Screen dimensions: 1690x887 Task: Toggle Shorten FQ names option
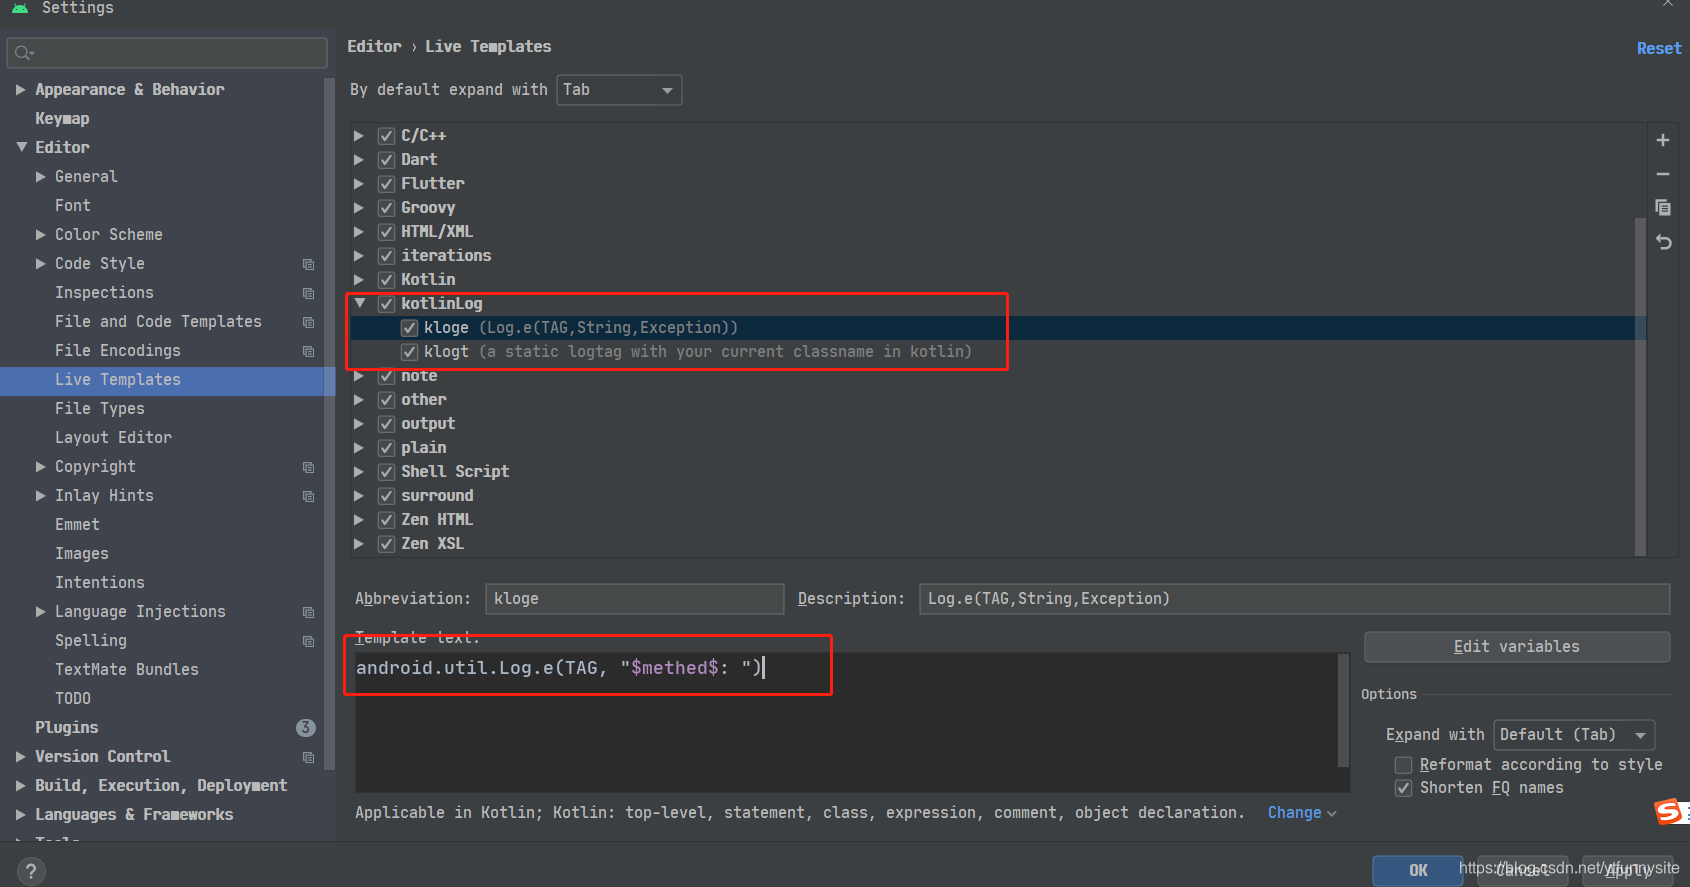coord(1403,788)
